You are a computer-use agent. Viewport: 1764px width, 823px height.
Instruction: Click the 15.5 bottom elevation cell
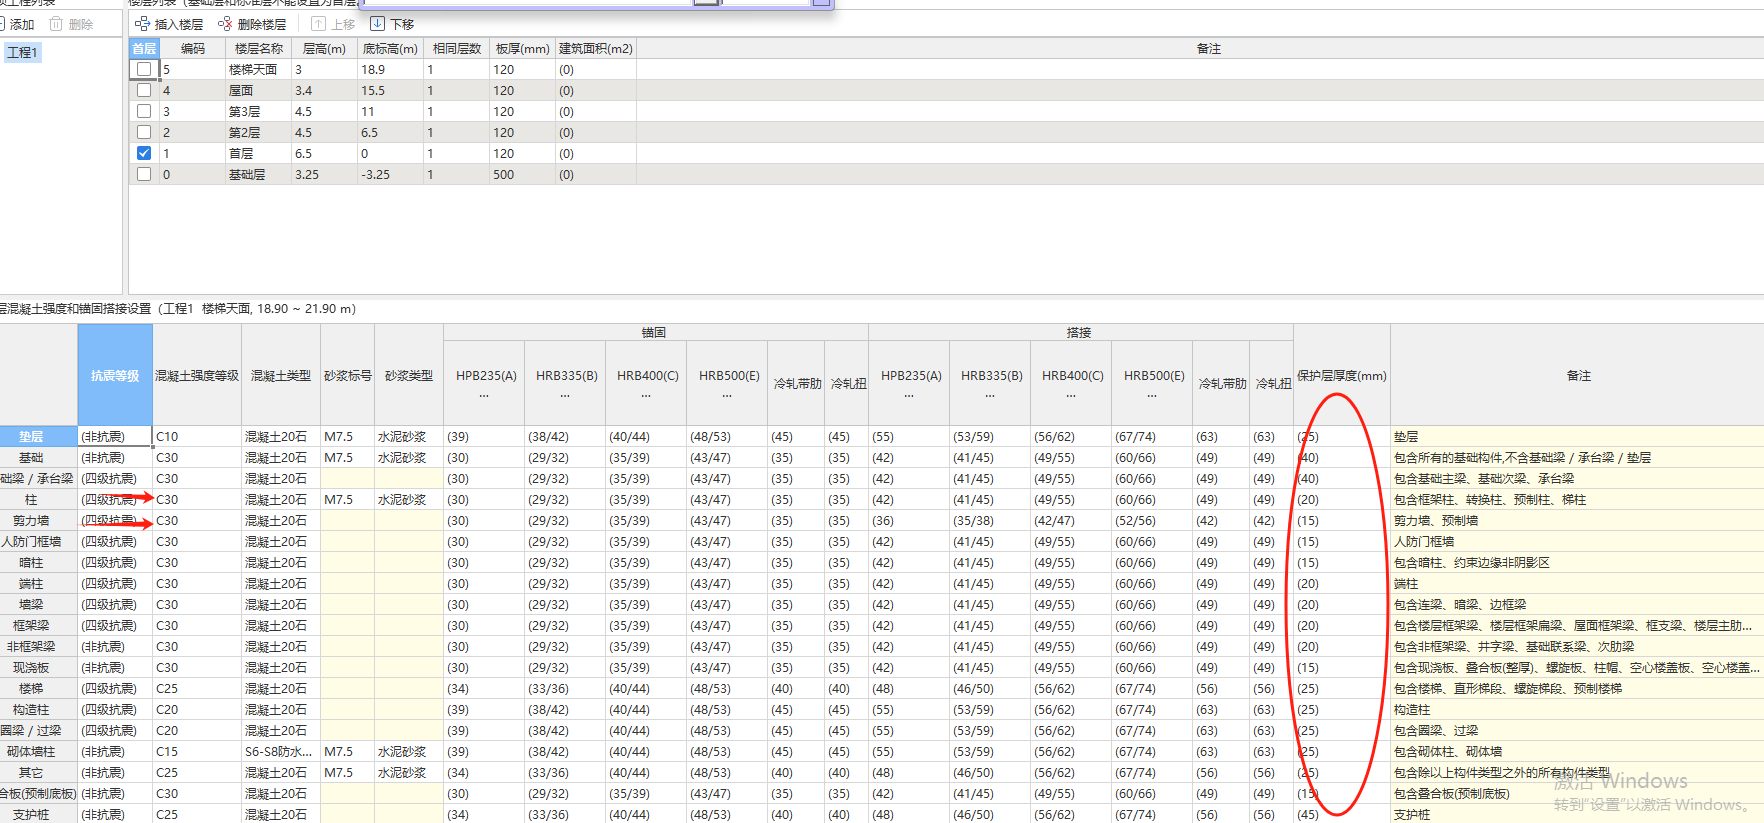pyautogui.click(x=390, y=90)
